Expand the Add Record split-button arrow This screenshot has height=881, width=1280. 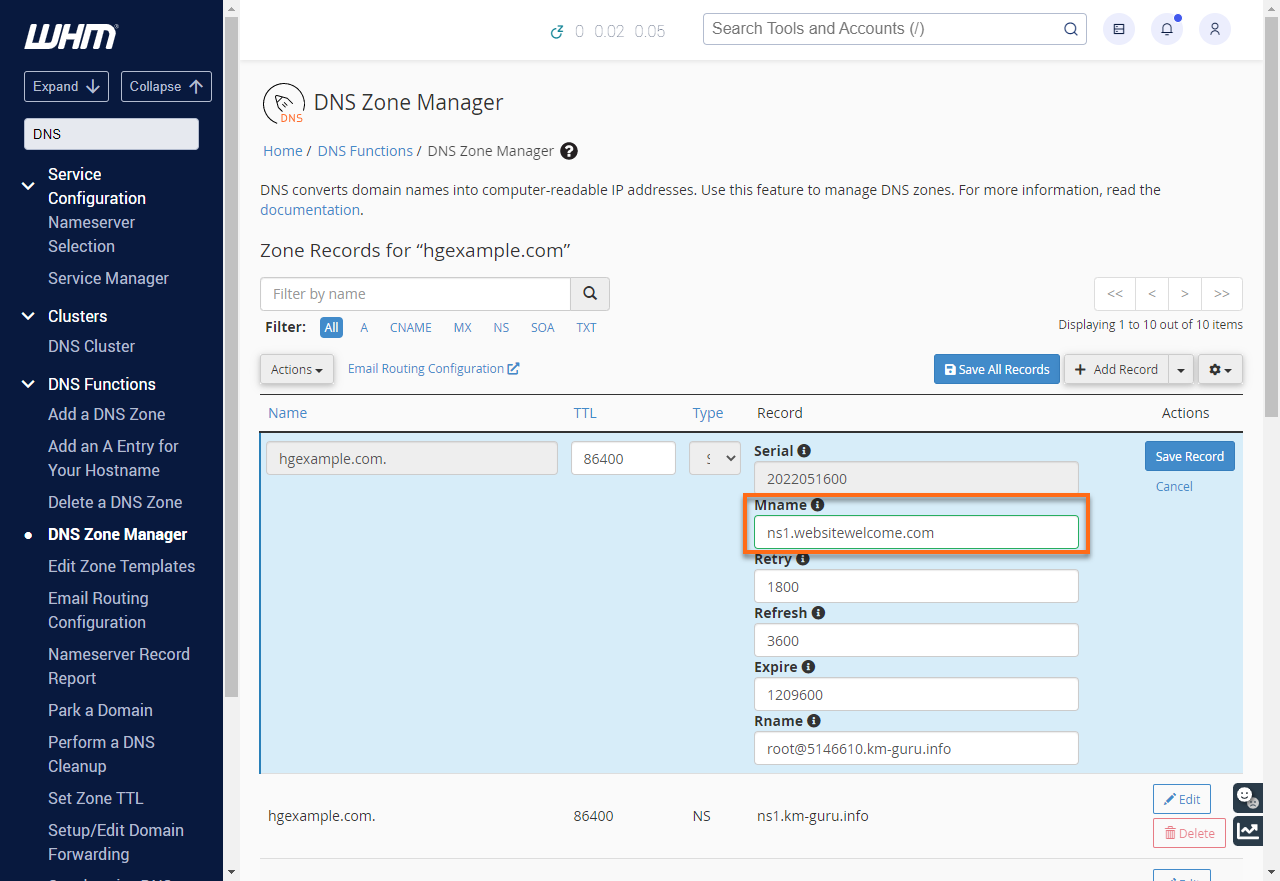tap(1180, 369)
